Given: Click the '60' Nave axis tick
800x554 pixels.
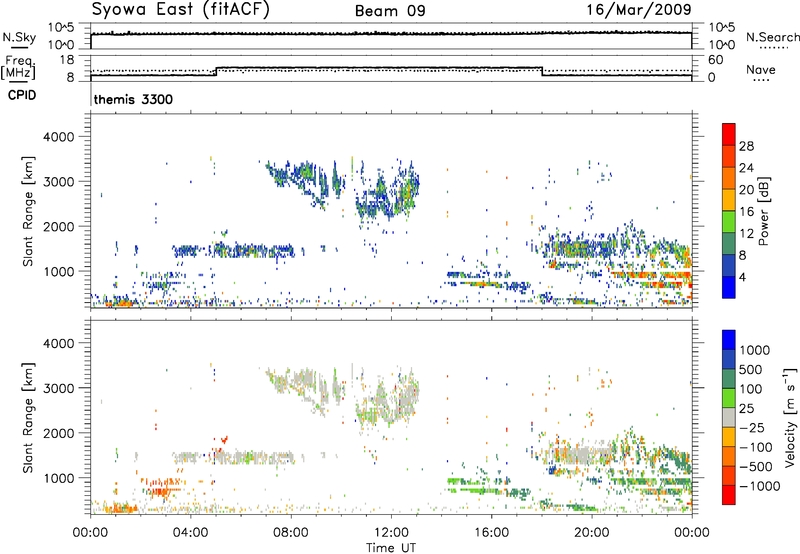Looking at the screenshot, I should (715, 60).
